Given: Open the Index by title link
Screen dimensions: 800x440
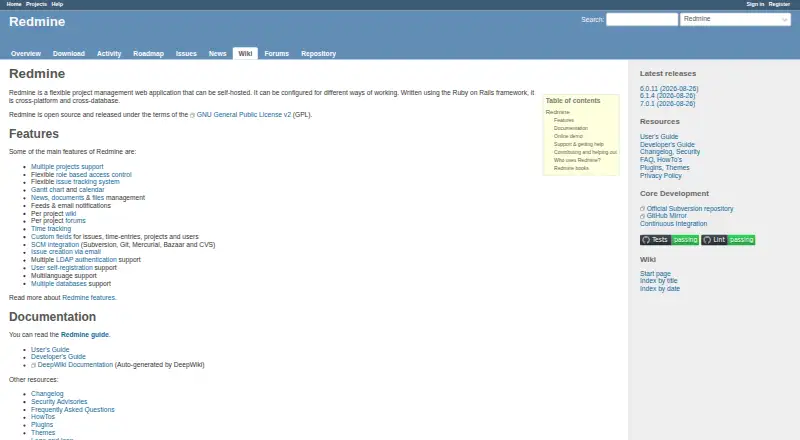Looking at the screenshot, I should [659, 281].
